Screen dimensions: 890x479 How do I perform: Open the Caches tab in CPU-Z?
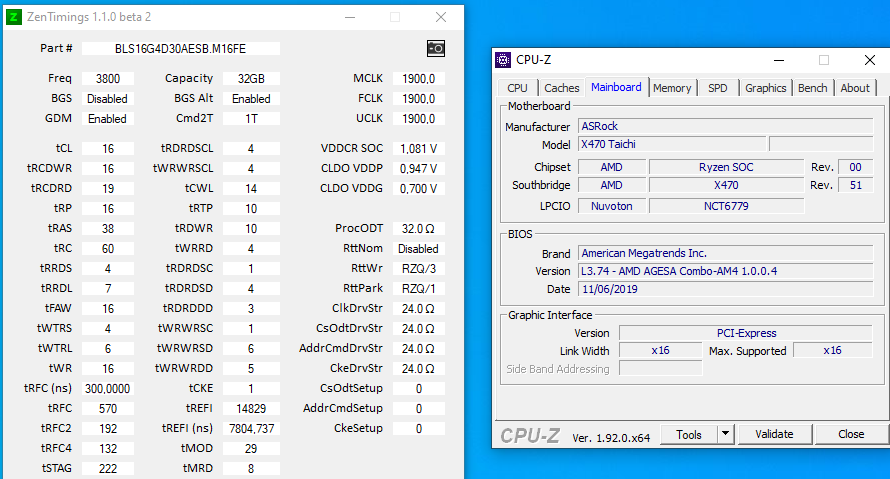tap(561, 88)
